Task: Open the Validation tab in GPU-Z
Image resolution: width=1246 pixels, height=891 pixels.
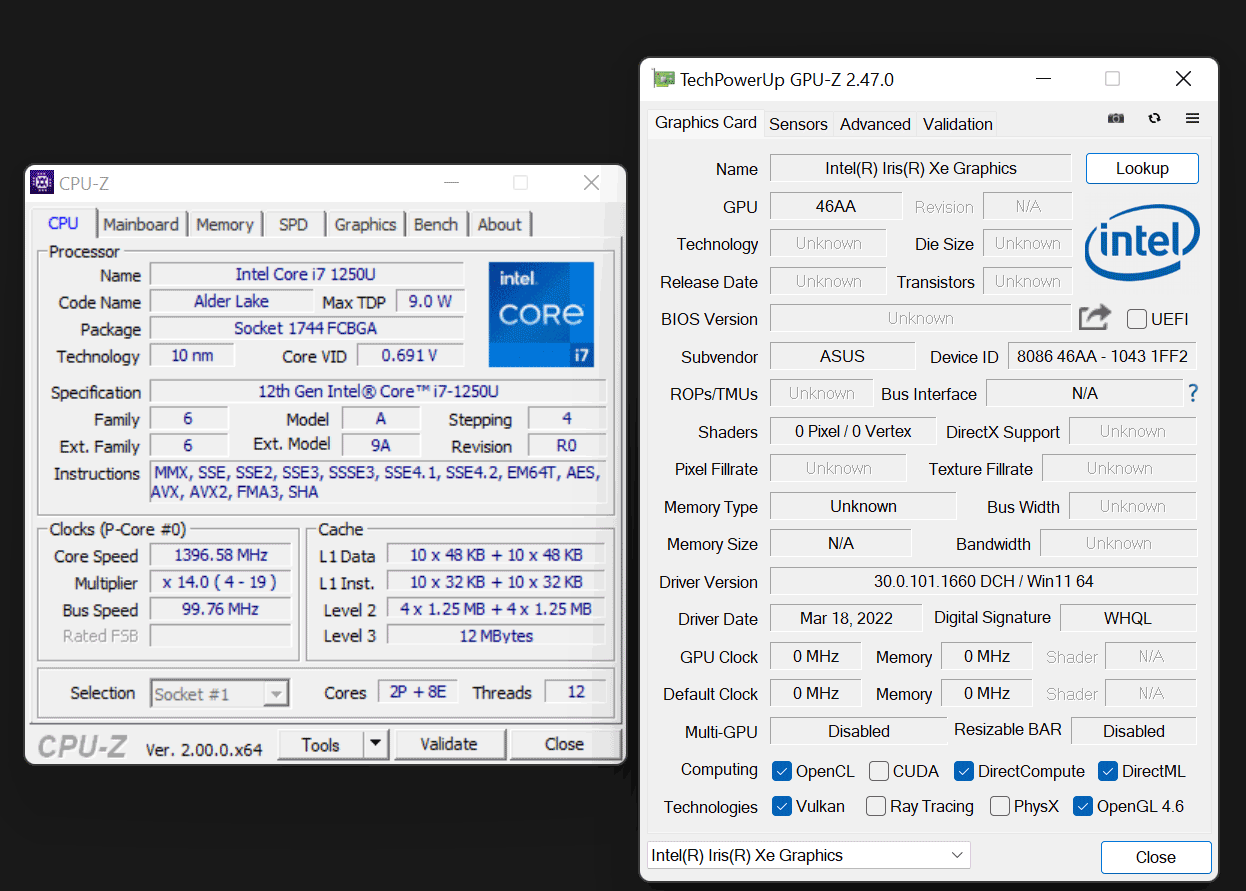Action: (957, 124)
